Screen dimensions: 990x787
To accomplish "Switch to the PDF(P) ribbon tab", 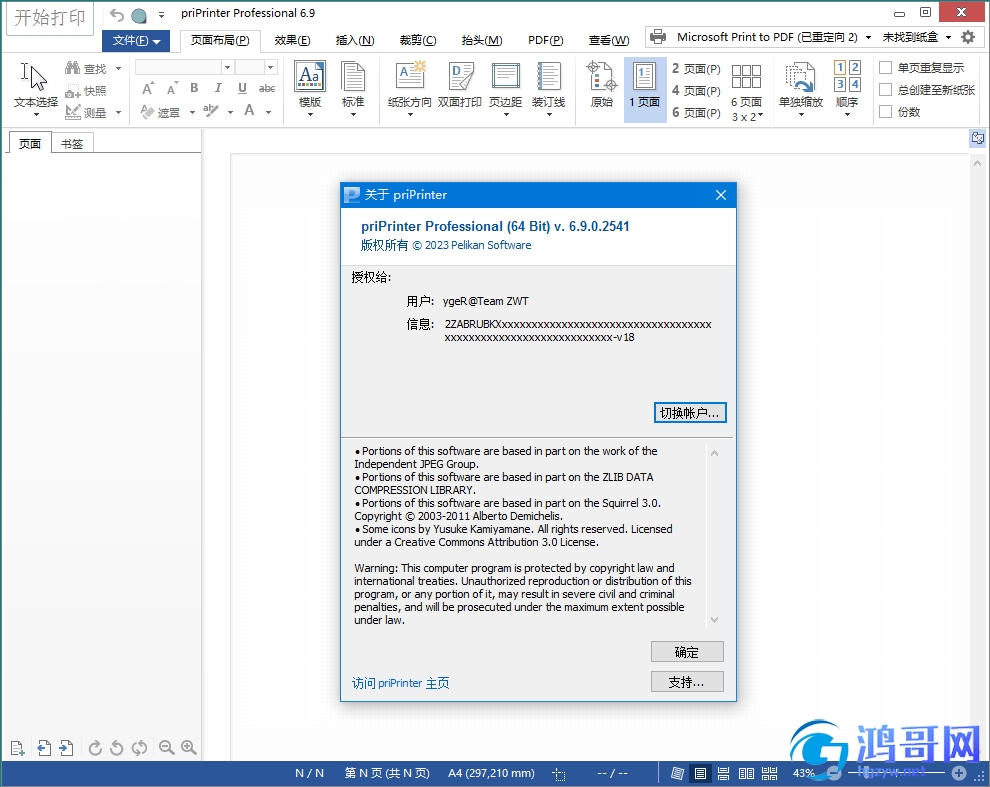I will (x=546, y=40).
